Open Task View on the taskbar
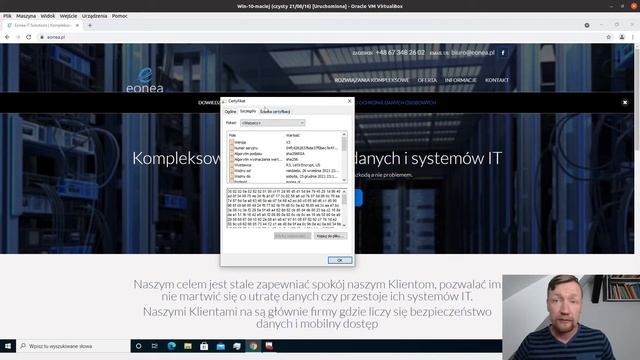Viewport: 640px width, 360px height. tap(155, 346)
